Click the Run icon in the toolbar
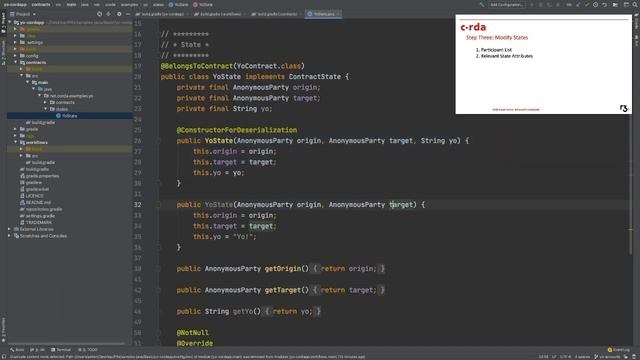Screen dimensions: 640x360 coord(532,4)
